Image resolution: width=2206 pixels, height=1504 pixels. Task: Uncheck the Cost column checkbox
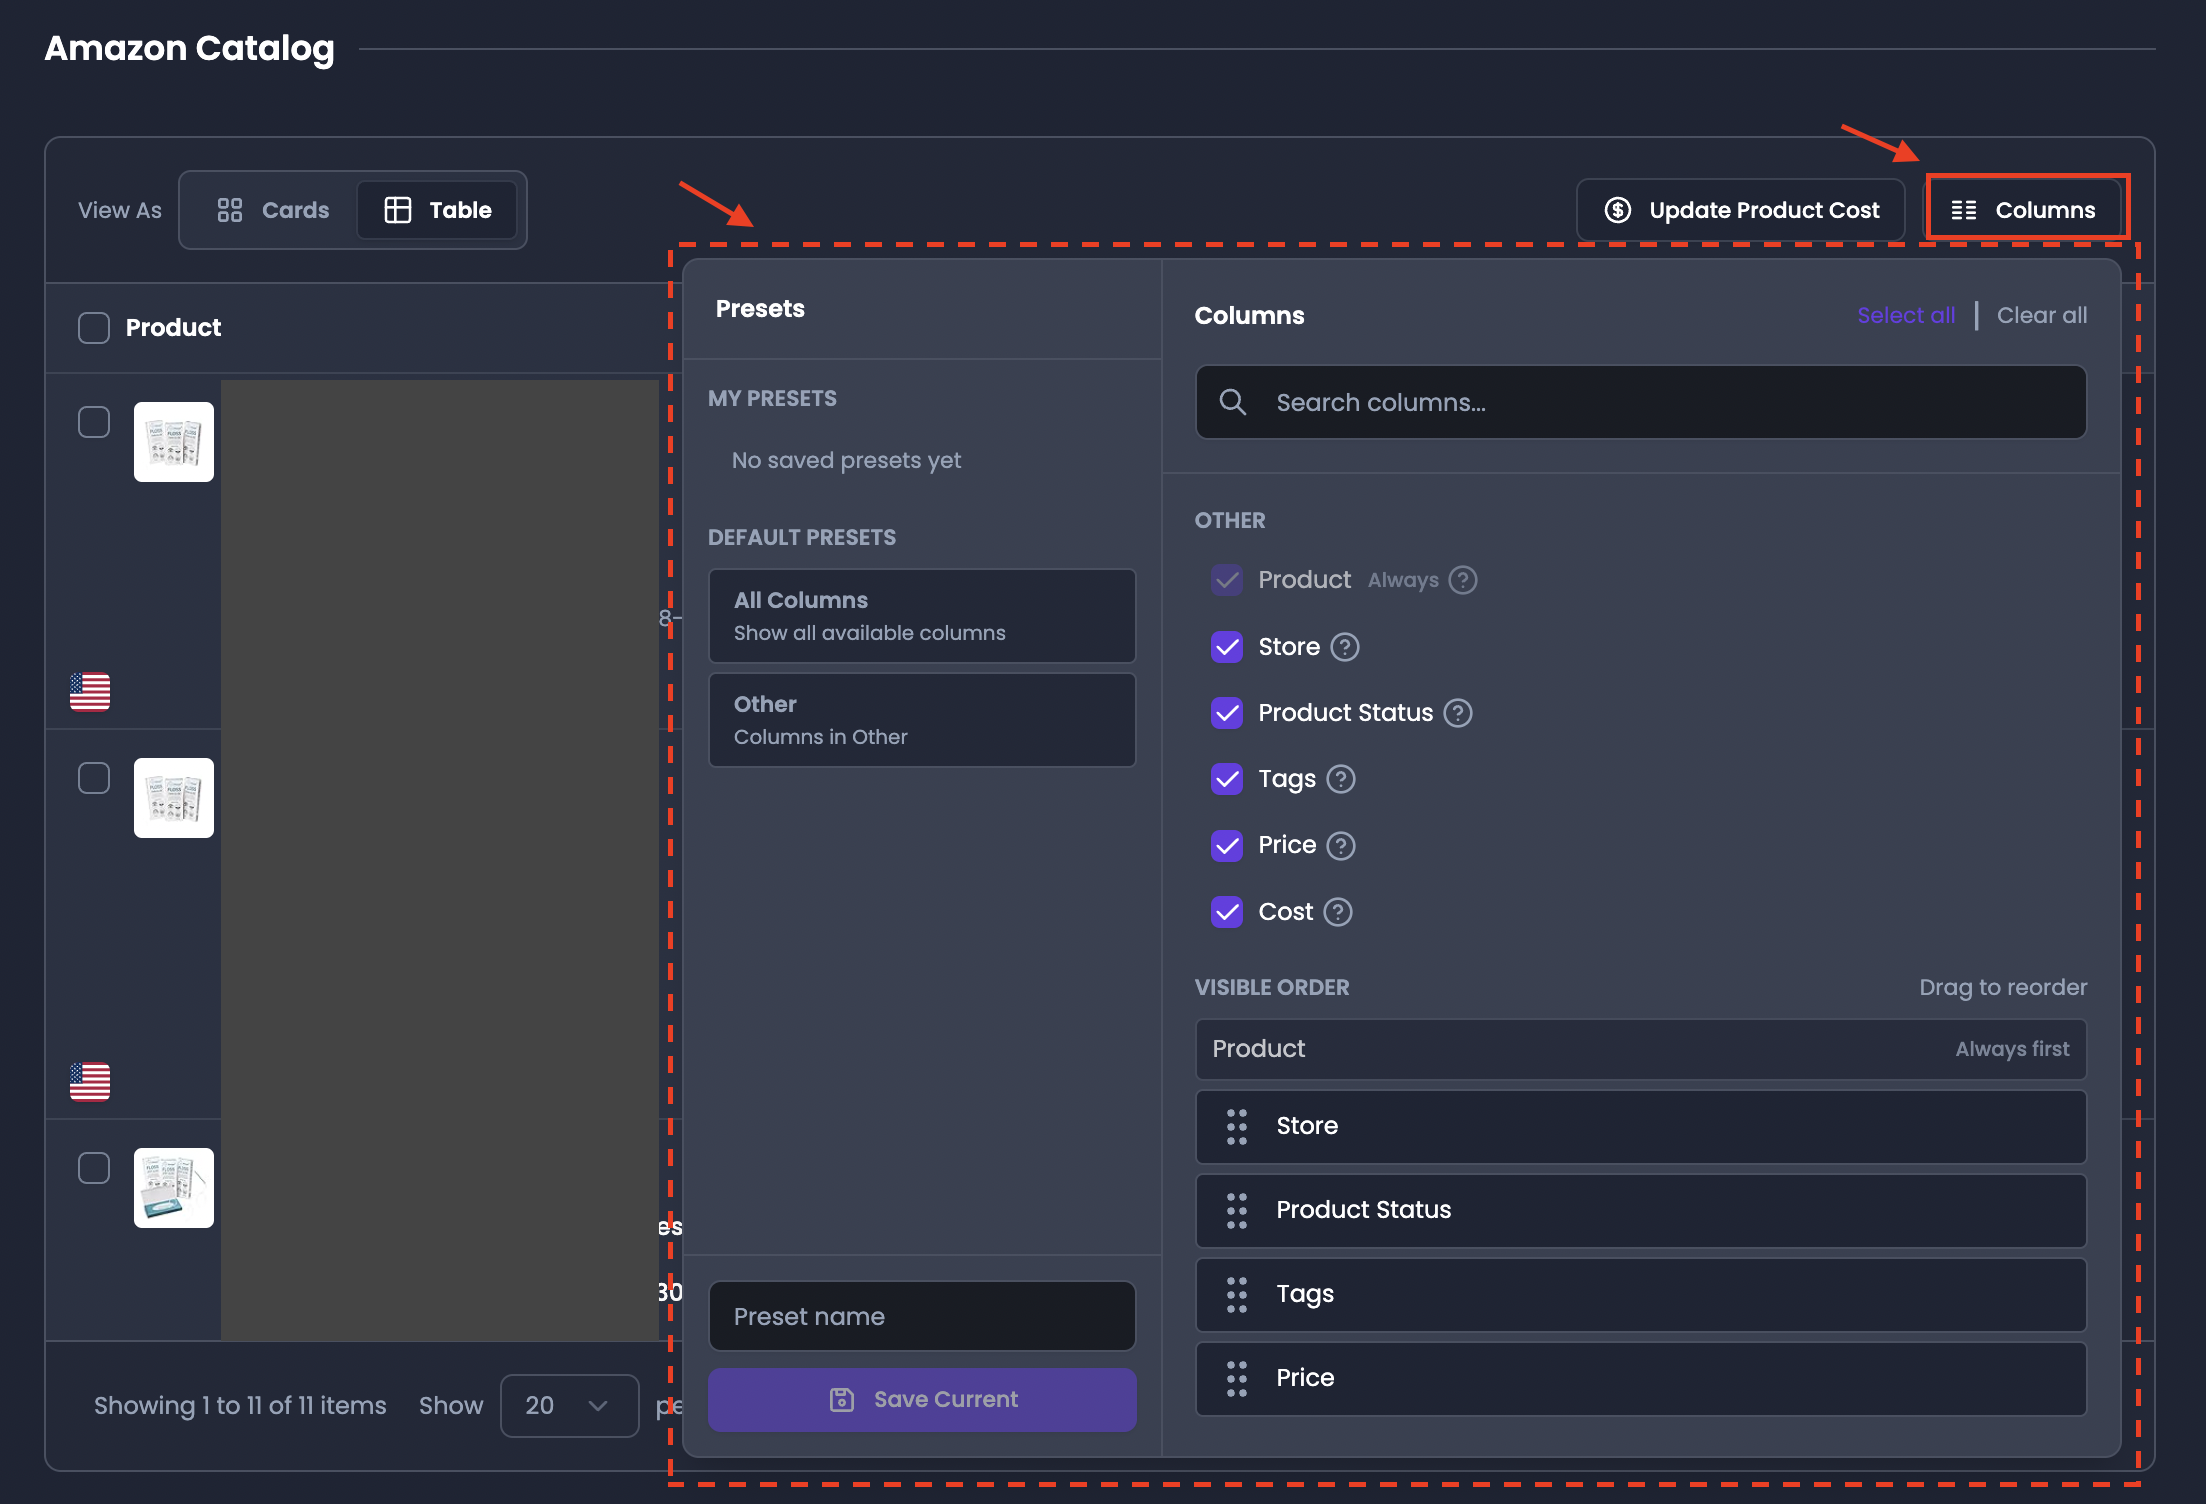[x=1227, y=912]
